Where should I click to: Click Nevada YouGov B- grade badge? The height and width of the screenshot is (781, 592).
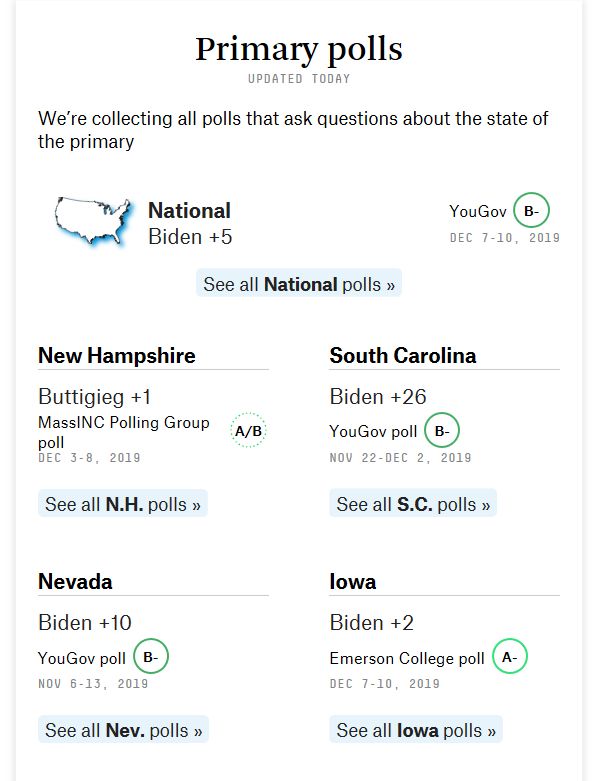click(x=151, y=656)
